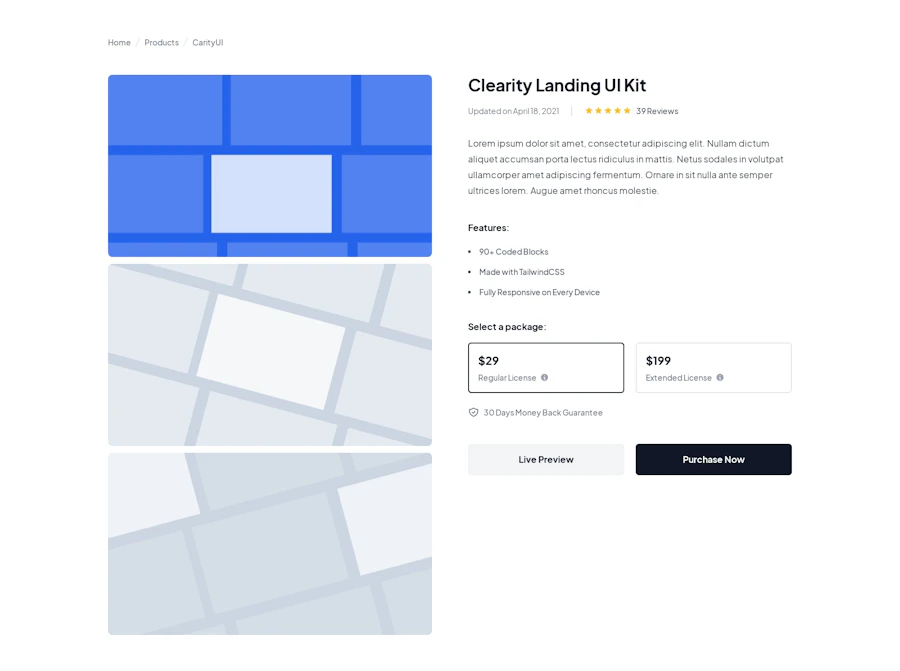Open the blue product preview image
The height and width of the screenshot is (671, 900).
click(270, 166)
